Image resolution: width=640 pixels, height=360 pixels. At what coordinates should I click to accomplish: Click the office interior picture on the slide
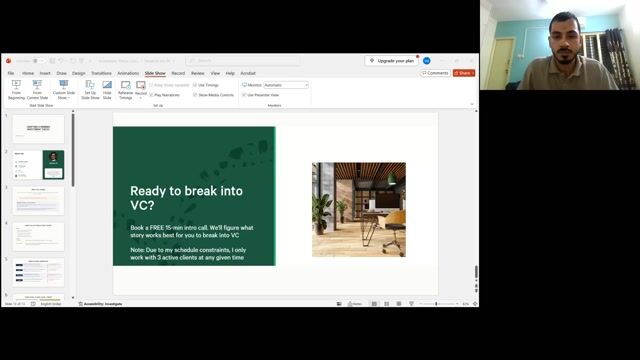pos(359,210)
